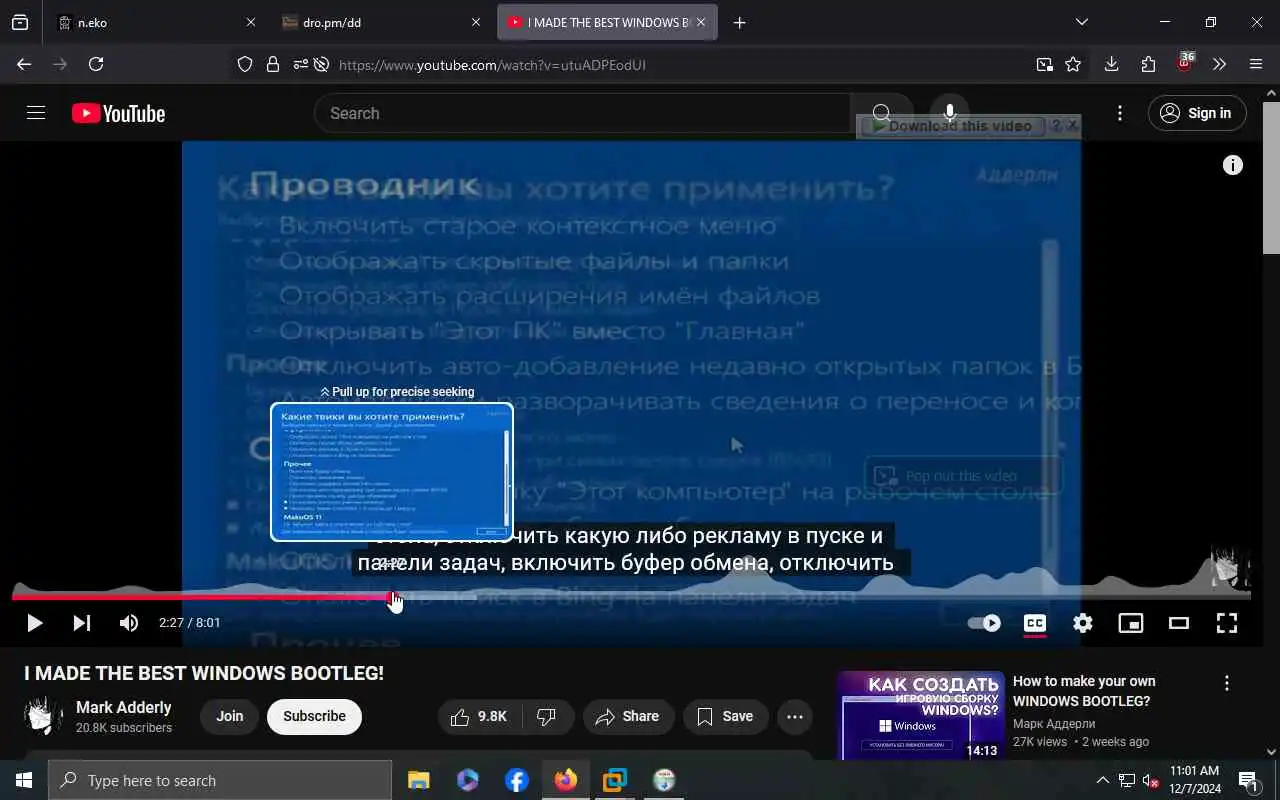Go to the YouTube home logo
1280x800 pixels.
pos(118,114)
